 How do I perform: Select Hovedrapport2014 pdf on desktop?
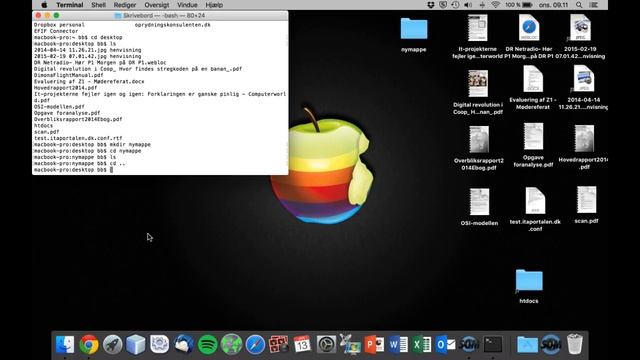click(x=584, y=147)
